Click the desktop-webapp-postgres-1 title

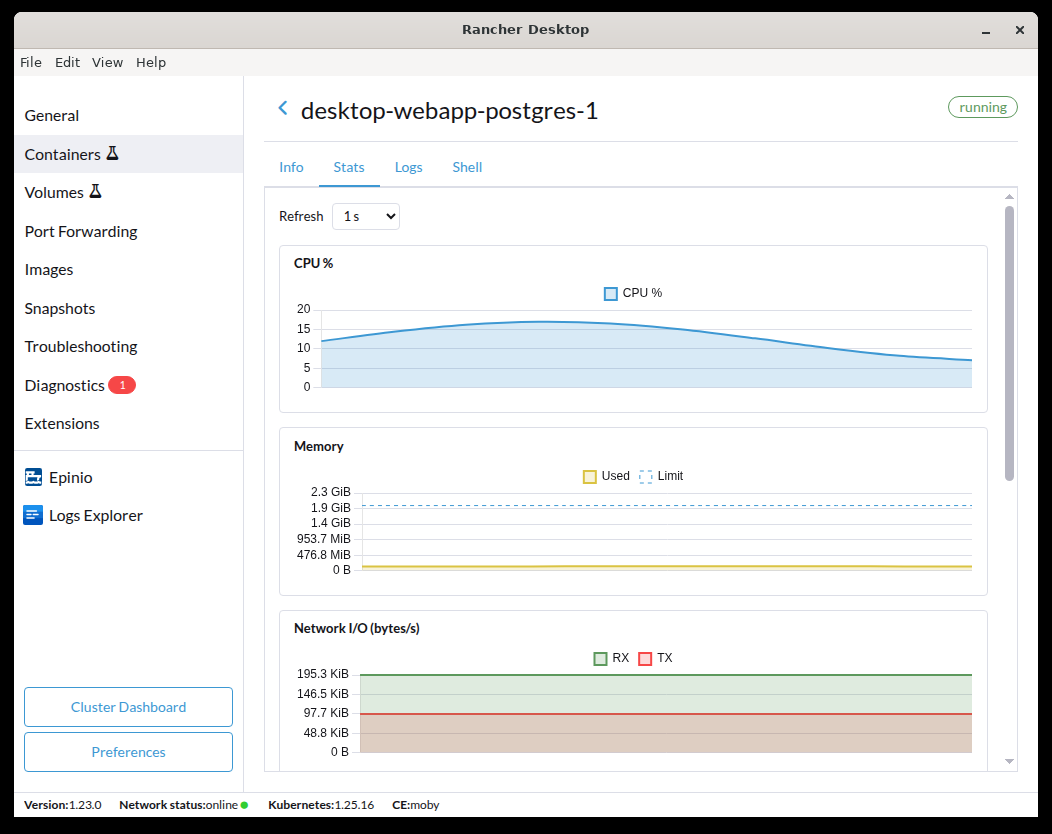[x=450, y=111]
